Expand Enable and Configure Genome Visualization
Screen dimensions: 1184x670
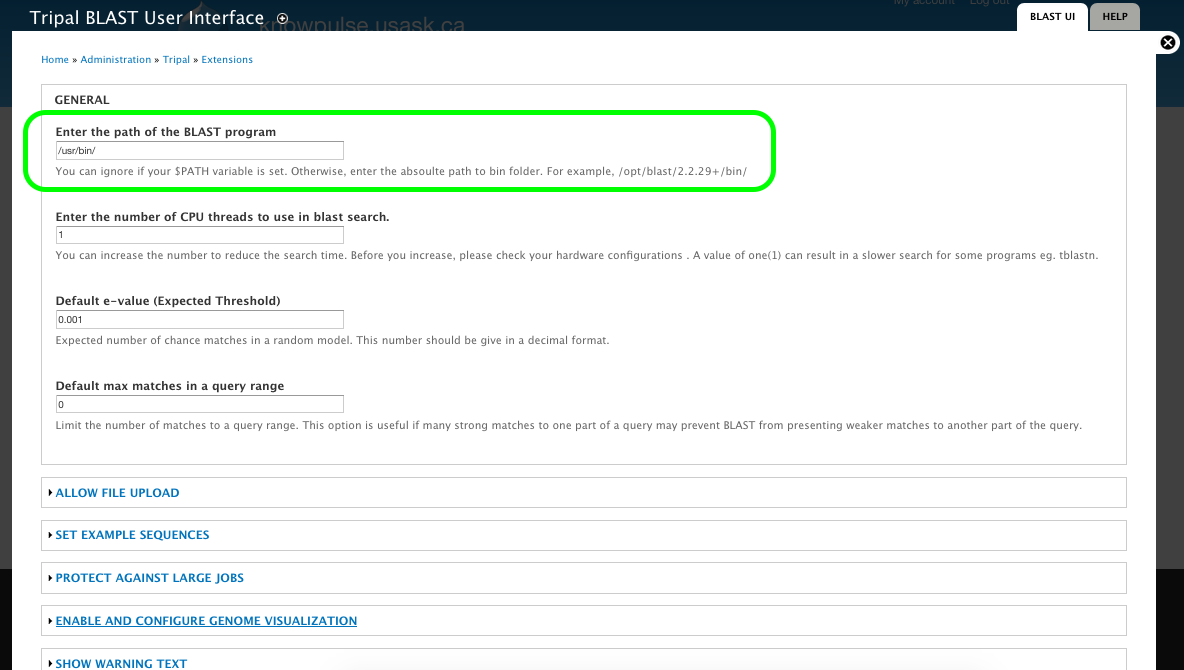[x=206, y=621]
